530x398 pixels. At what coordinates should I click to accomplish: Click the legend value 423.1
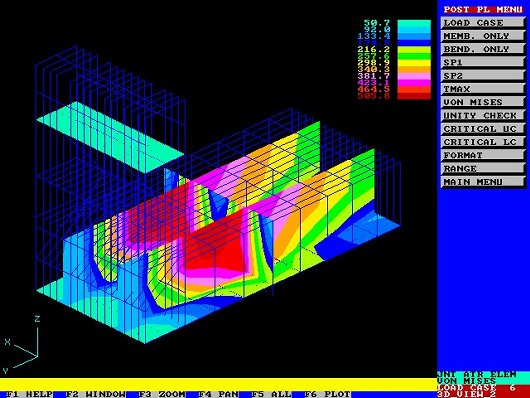374,83
